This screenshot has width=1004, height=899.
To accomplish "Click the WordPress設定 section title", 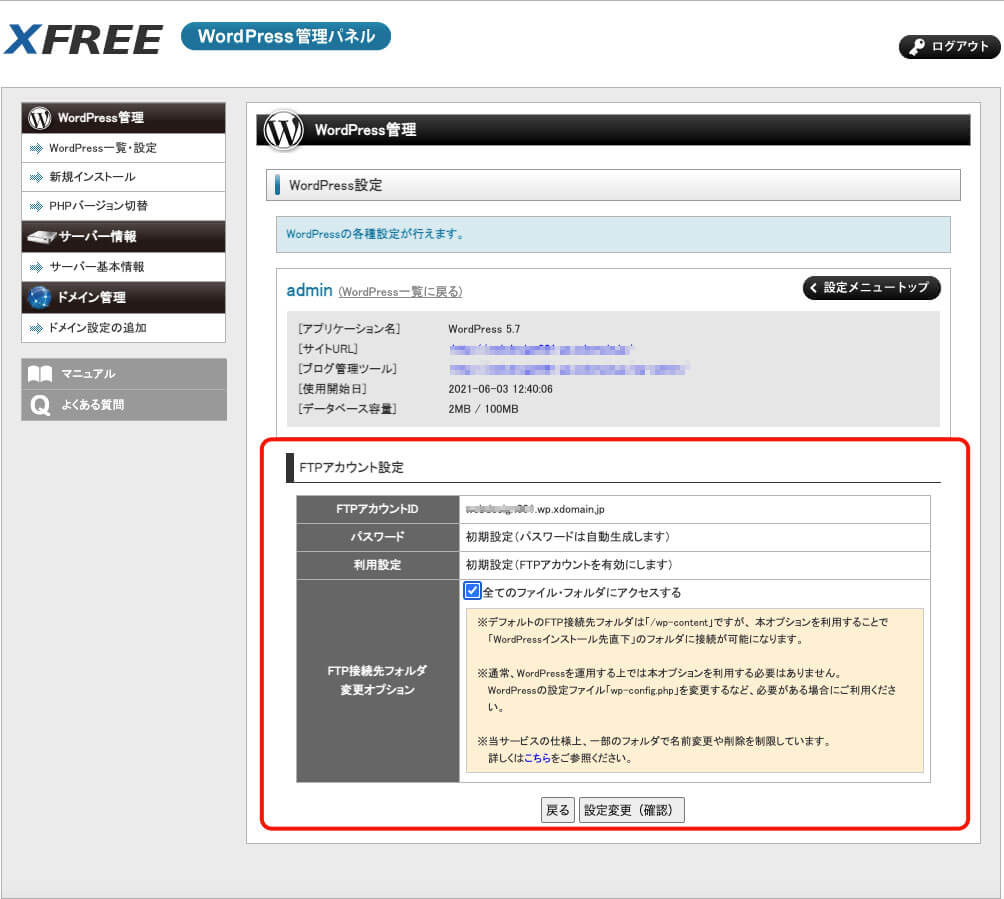I will [336, 186].
